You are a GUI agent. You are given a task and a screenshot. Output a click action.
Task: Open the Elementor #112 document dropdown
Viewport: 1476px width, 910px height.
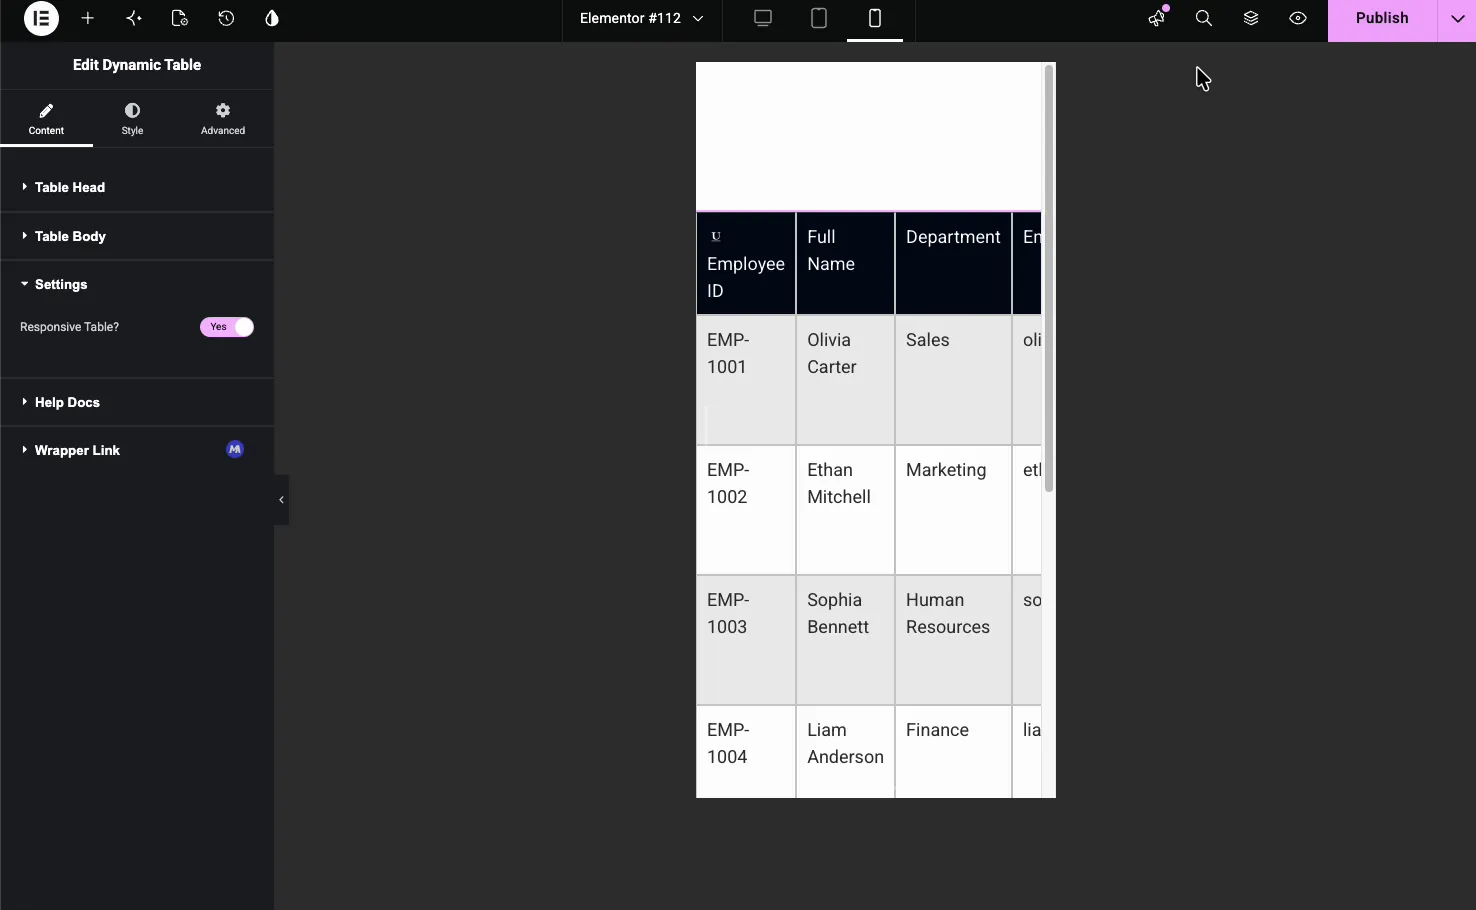[642, 19]
